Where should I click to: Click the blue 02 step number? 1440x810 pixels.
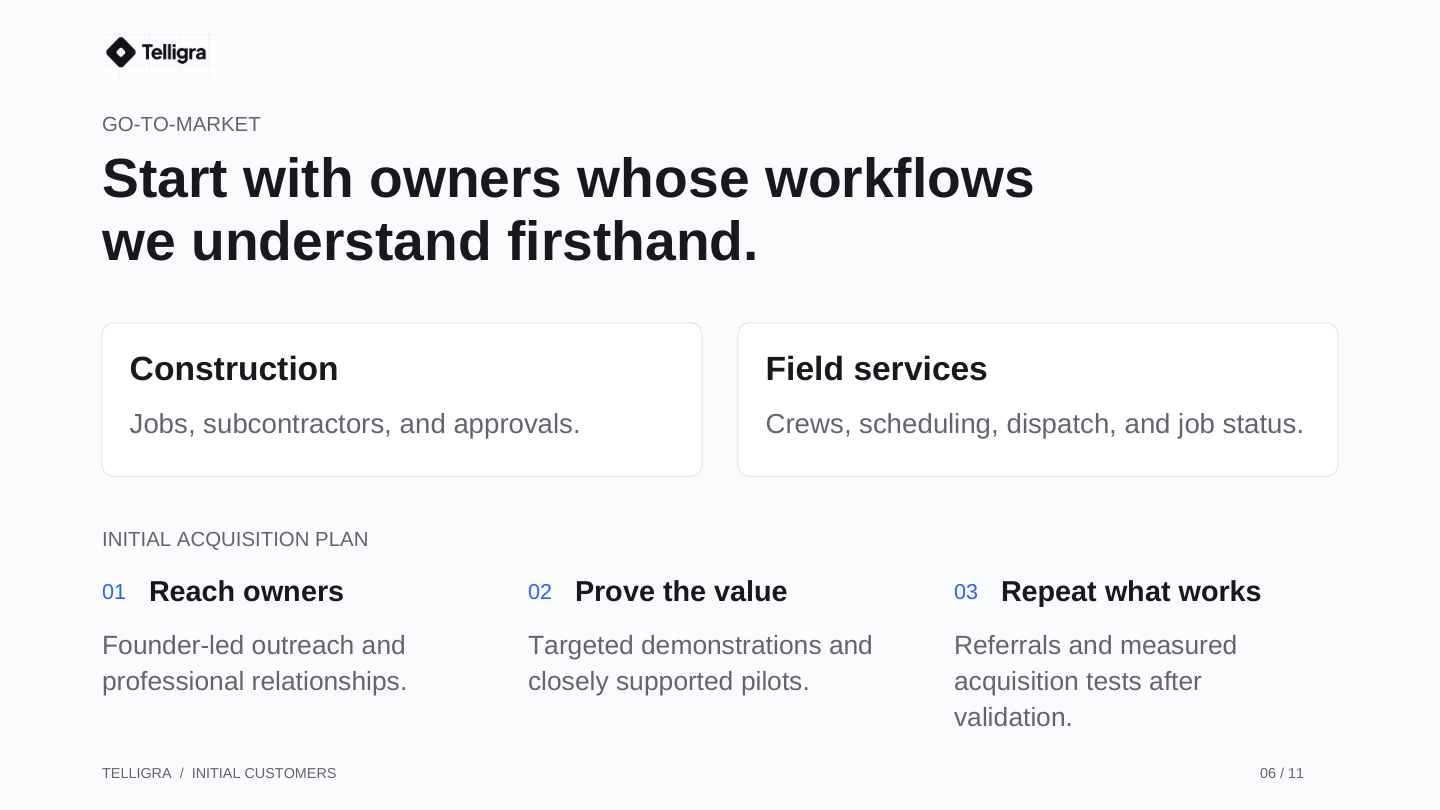[x=540, y=592]
